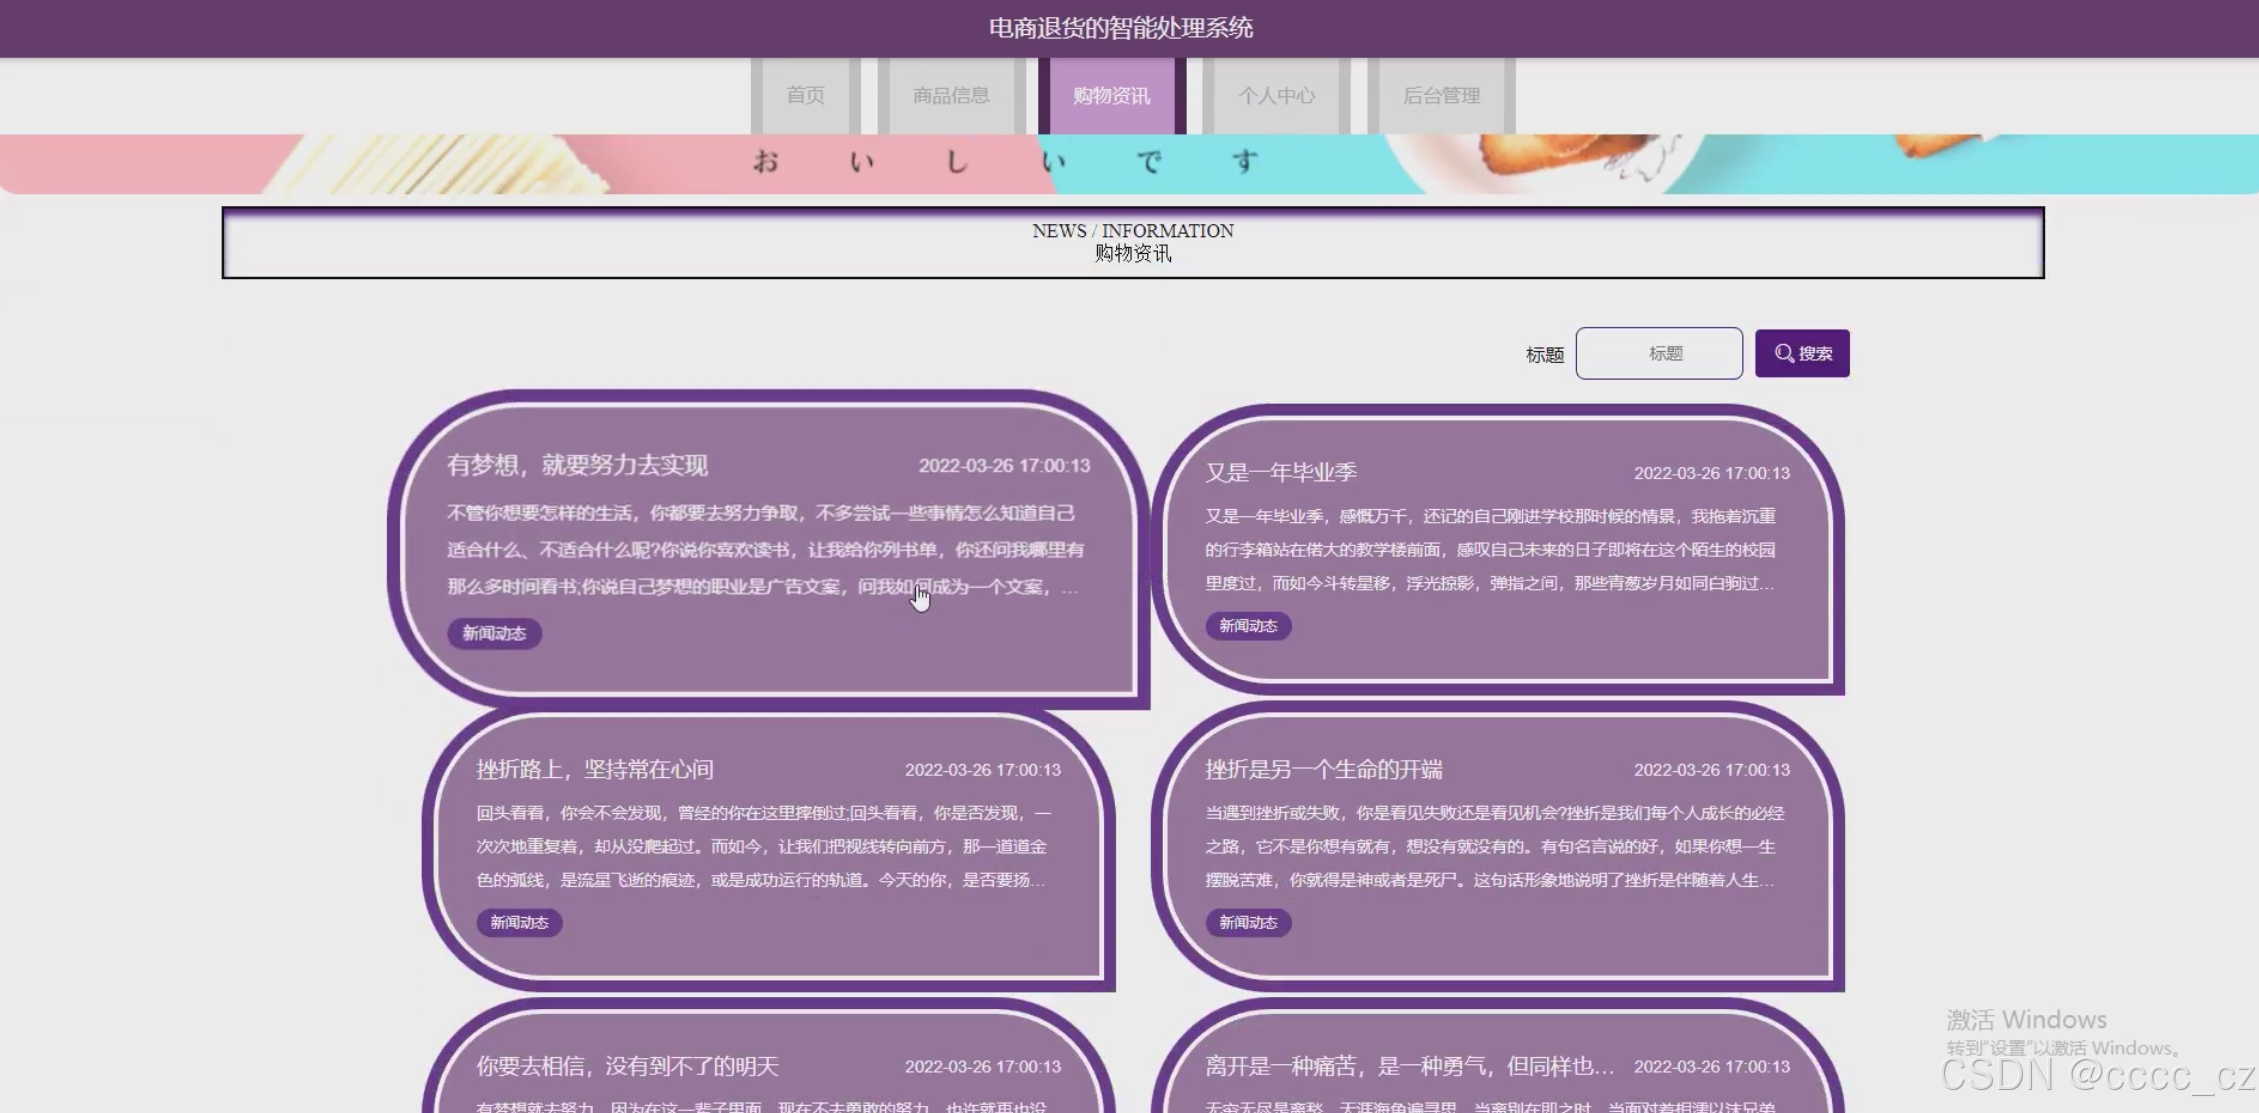The height and width of the screenshot is (1113, 2259).
Task: Open article 又是一年毕业季
Action: 1280,472
